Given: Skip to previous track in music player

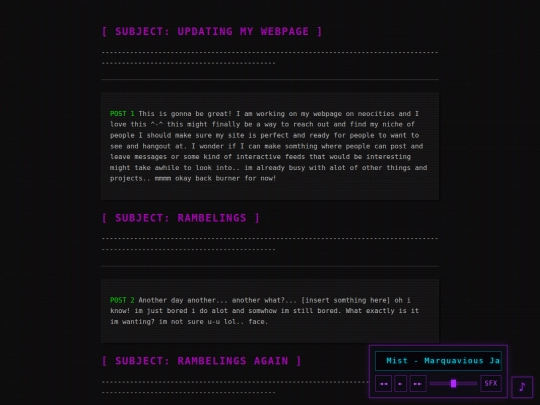Looking at the screenshot, I should click(x=383, y=384).
